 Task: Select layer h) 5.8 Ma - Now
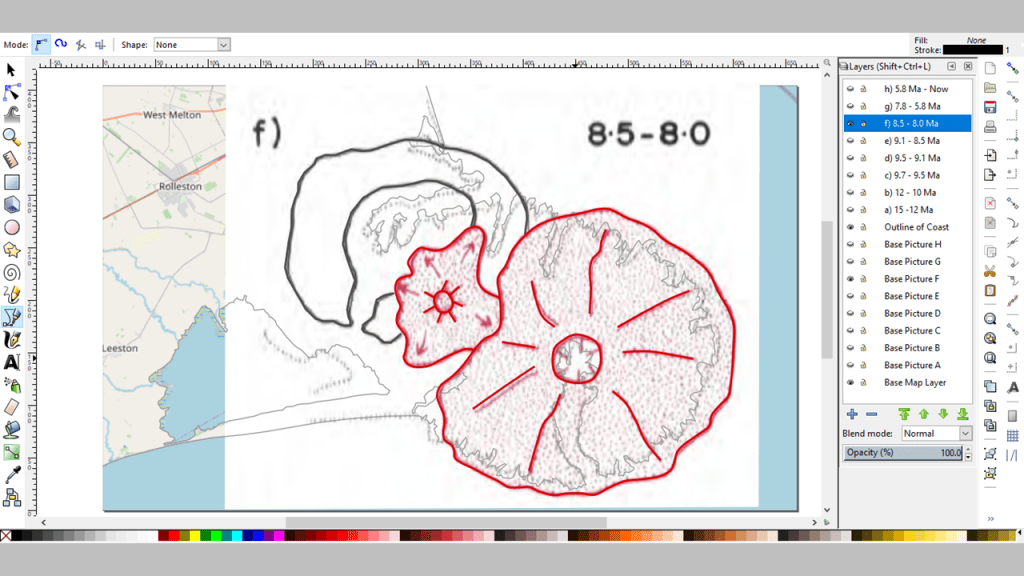[x=915, y=89]
